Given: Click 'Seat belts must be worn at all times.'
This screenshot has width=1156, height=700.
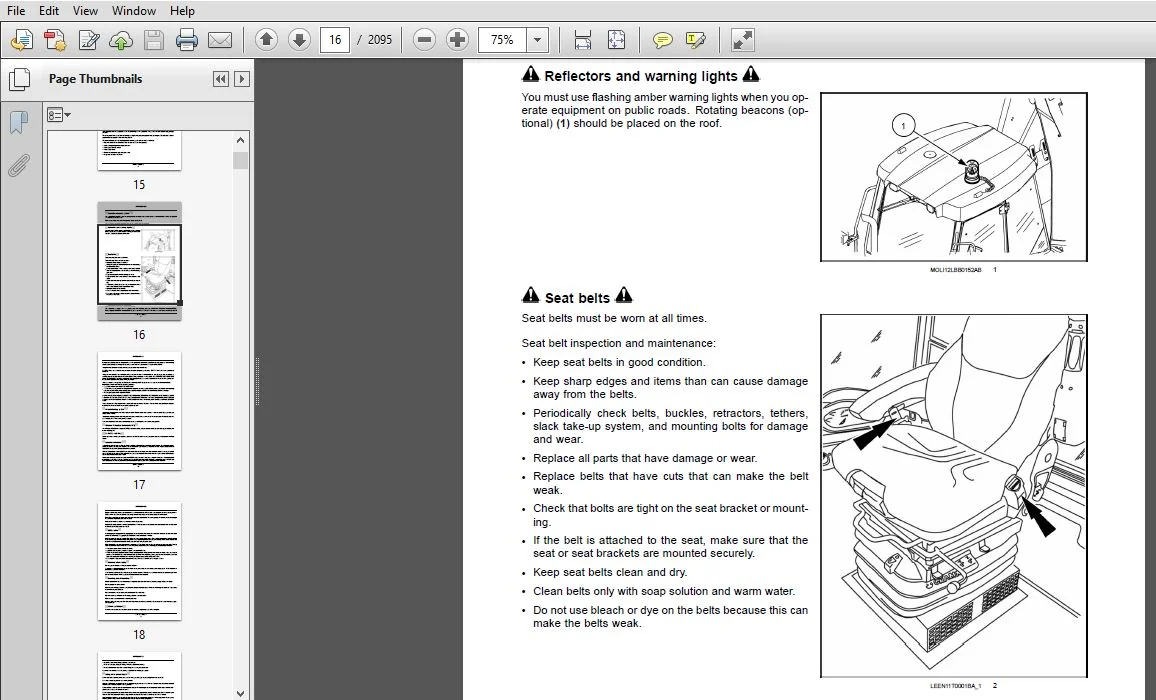Looking at the screenshot, I should click(614, 319).
